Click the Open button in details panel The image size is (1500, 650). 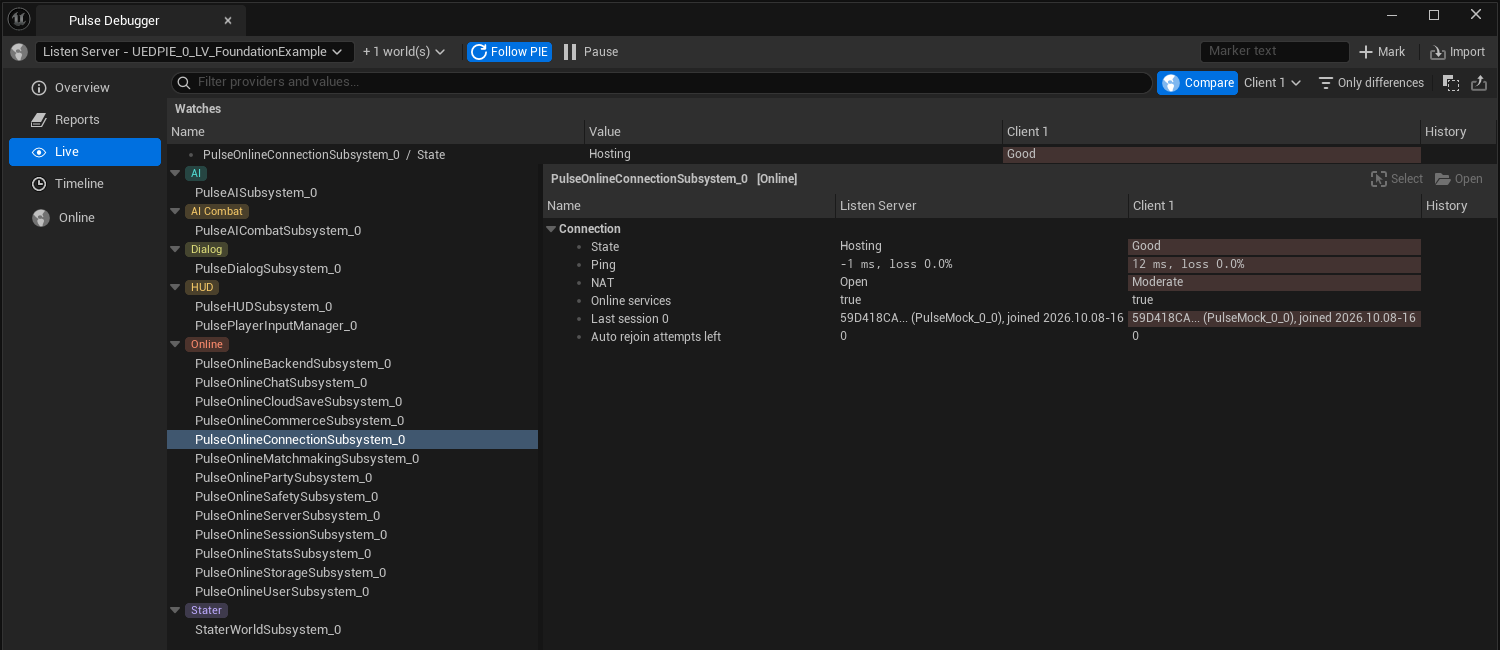click(x=1459, y=179)
